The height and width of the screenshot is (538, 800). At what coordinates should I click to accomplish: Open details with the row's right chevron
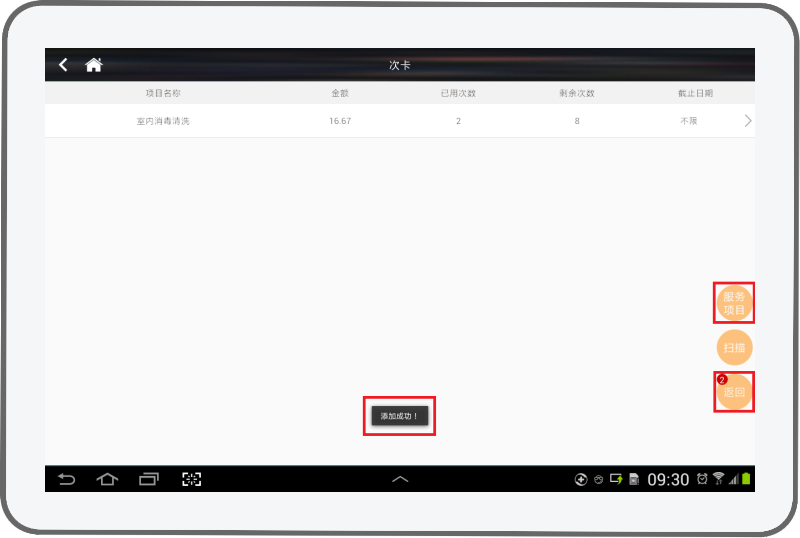(748, 121)
